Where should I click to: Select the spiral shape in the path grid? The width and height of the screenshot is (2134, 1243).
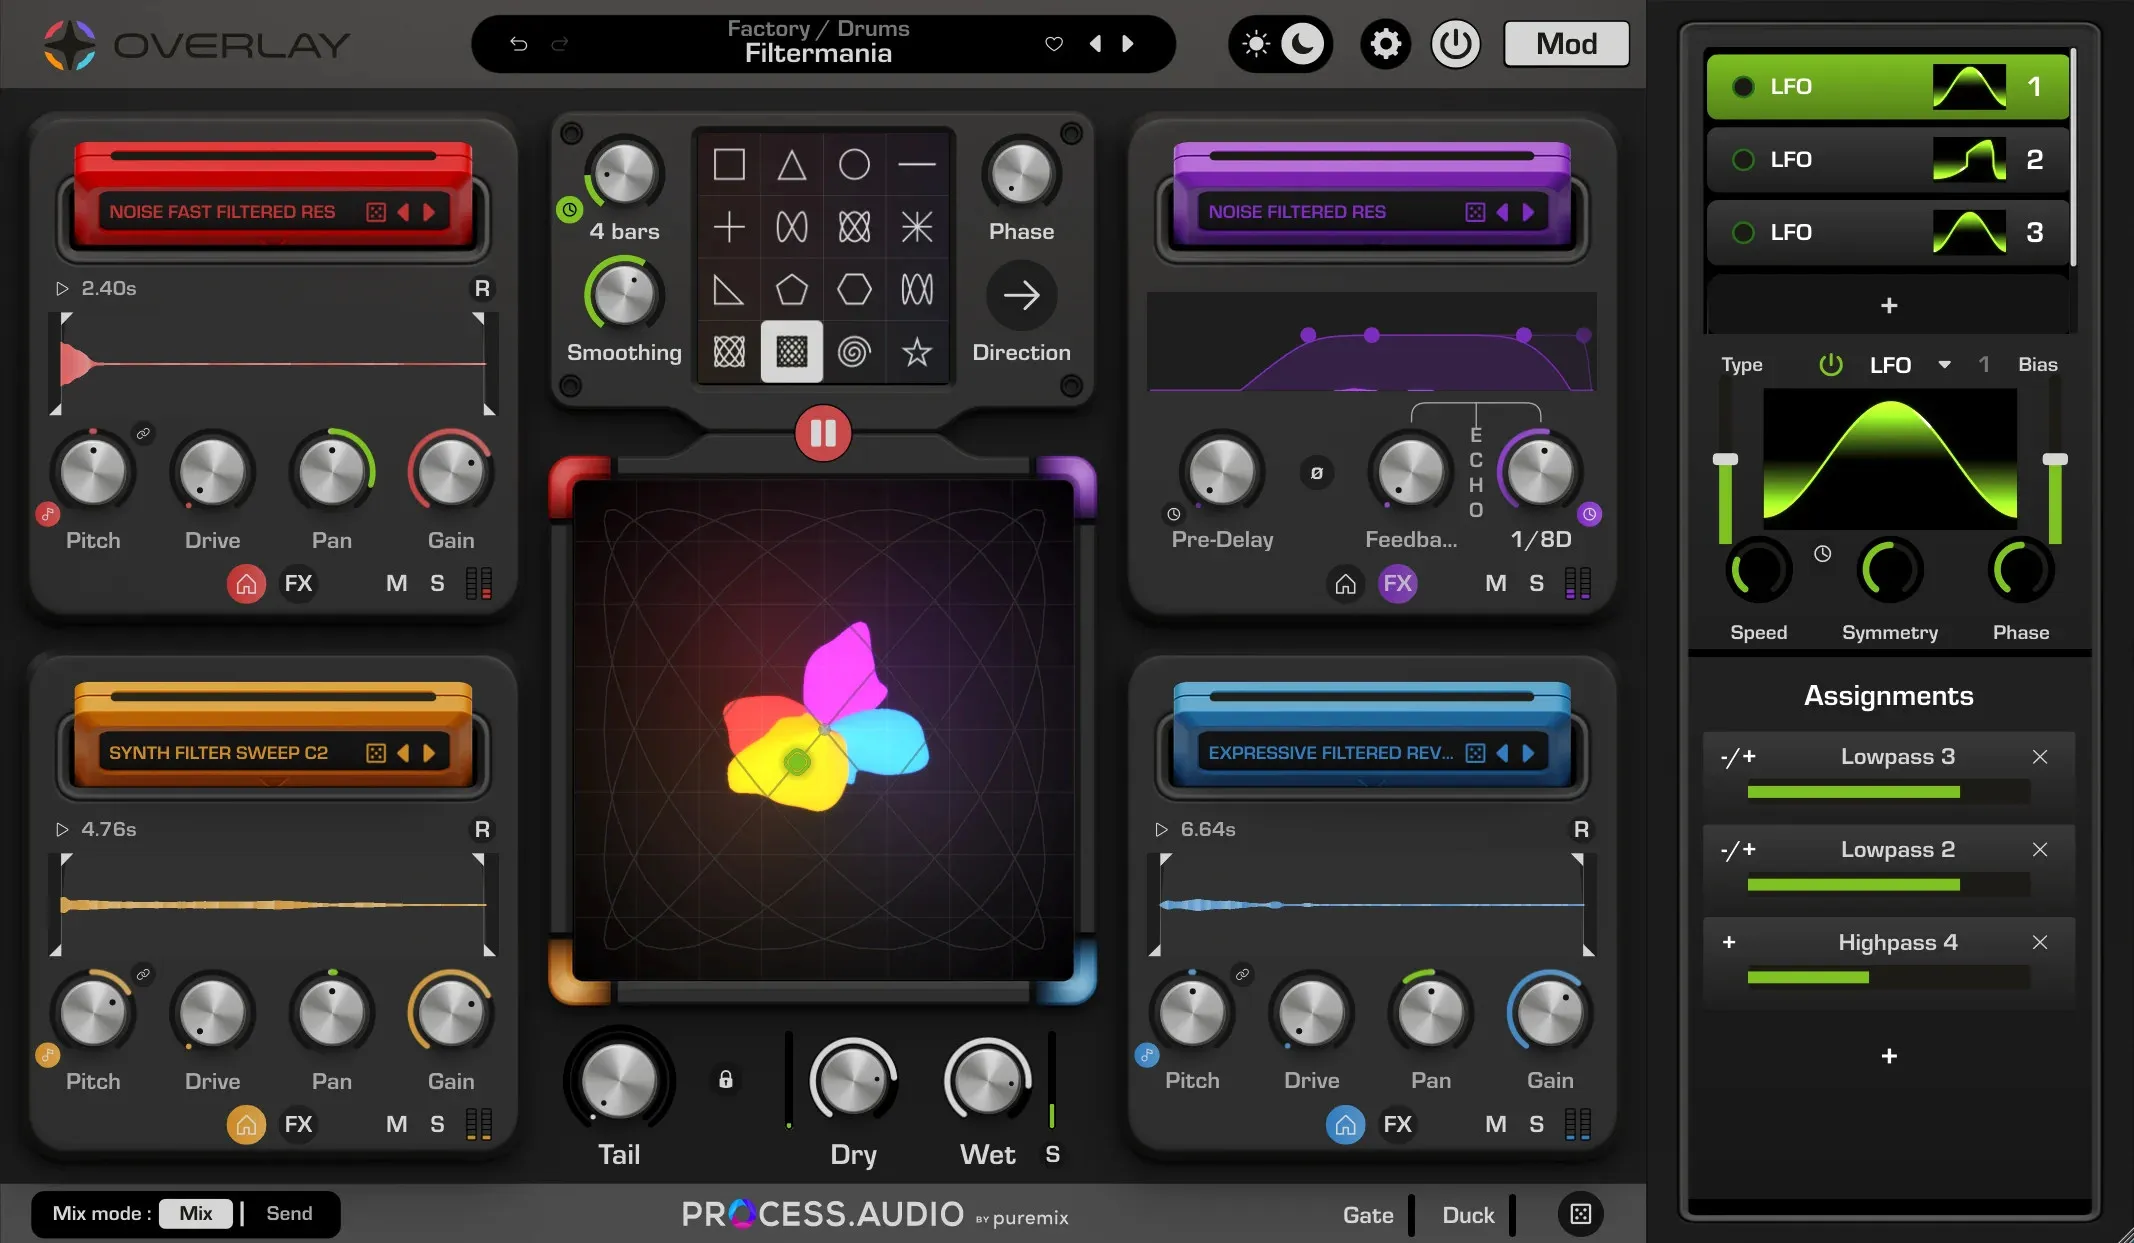coord(854,352)
